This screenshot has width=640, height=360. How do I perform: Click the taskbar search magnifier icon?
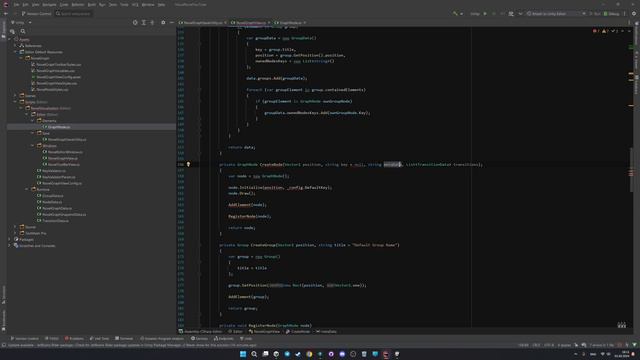tap(254, 354)
